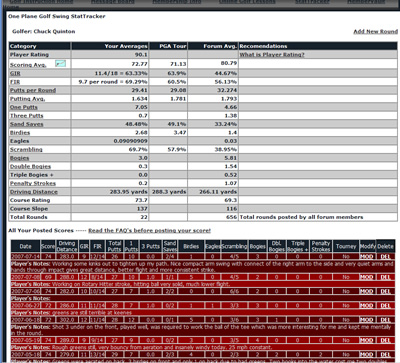Modify the 2007-07-06 round with MOD

(x=367, y=291)
